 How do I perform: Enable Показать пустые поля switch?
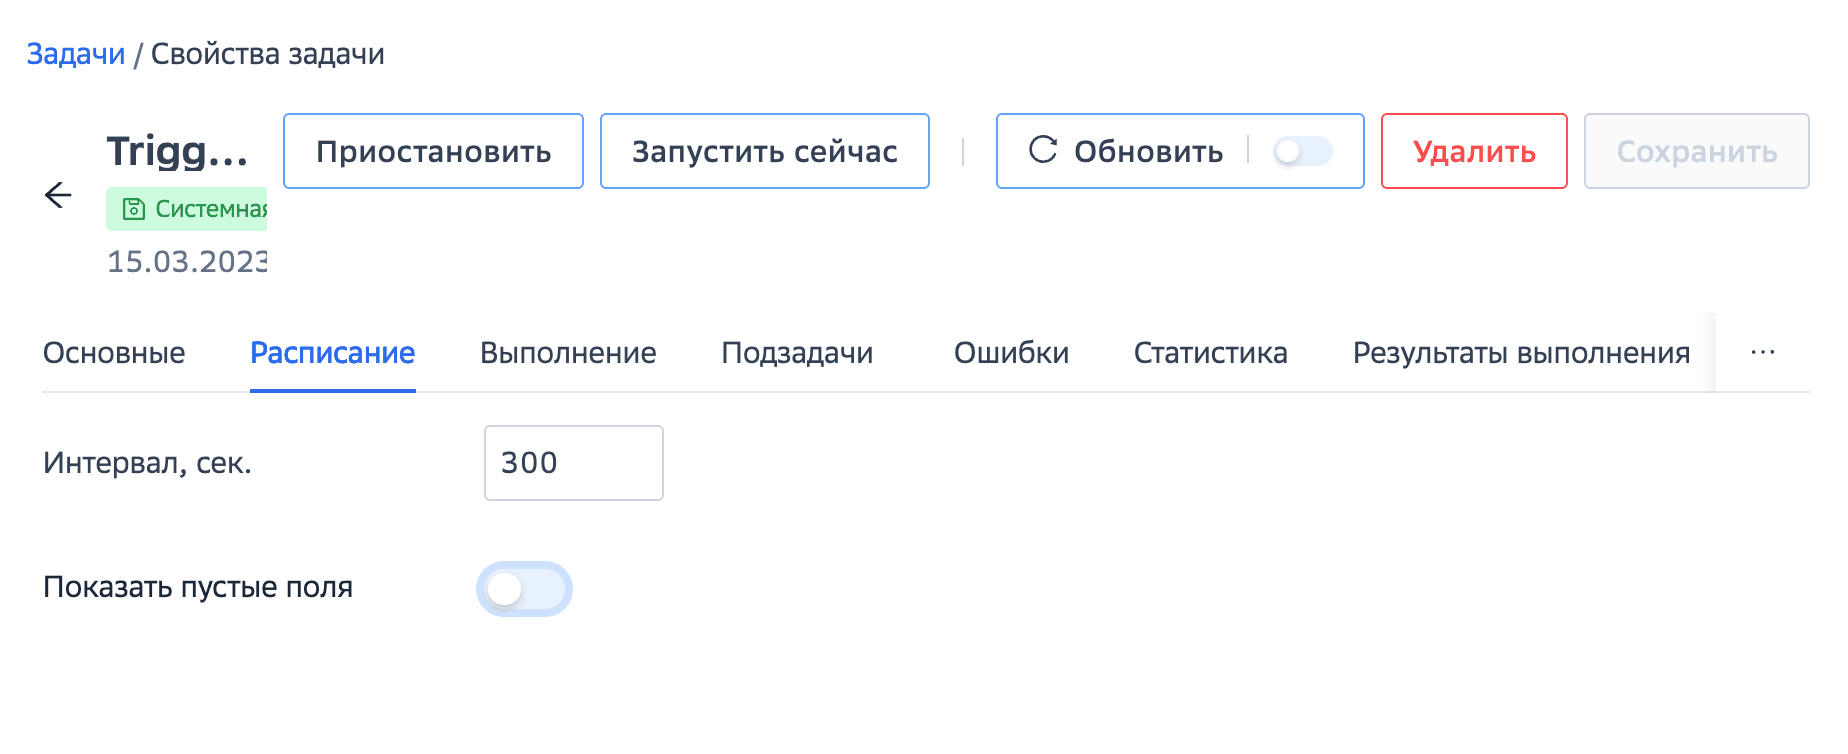coord(523,589)
